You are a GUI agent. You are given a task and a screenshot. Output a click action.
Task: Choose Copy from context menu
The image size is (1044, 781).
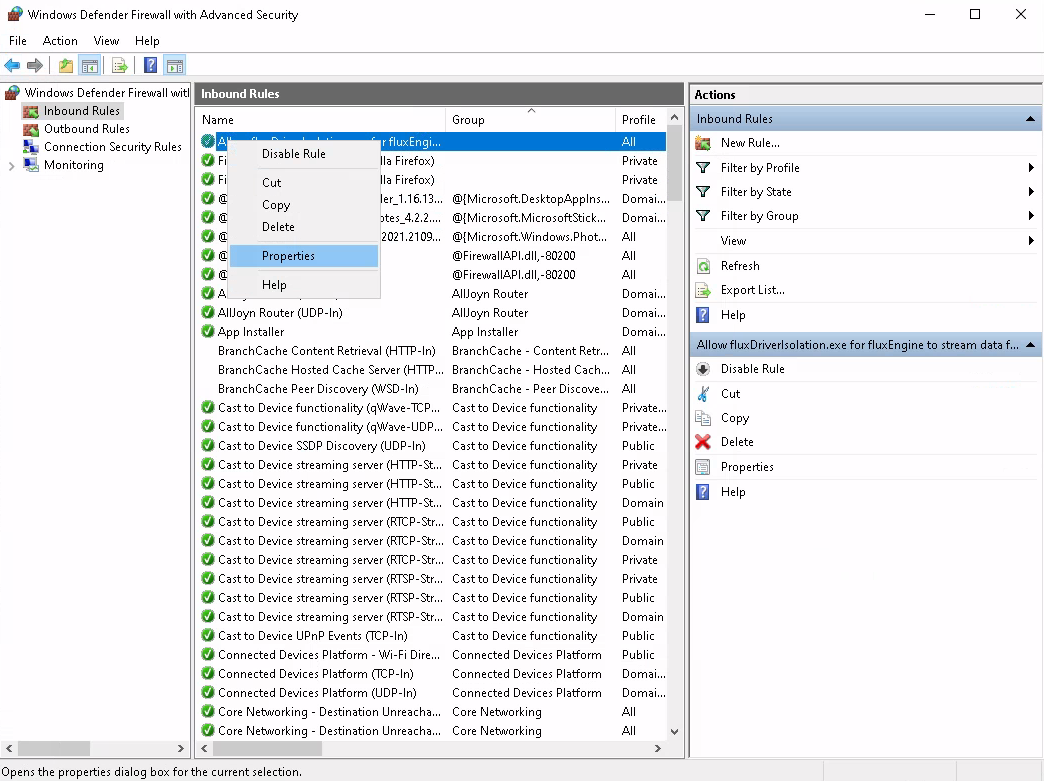[304, 205]
